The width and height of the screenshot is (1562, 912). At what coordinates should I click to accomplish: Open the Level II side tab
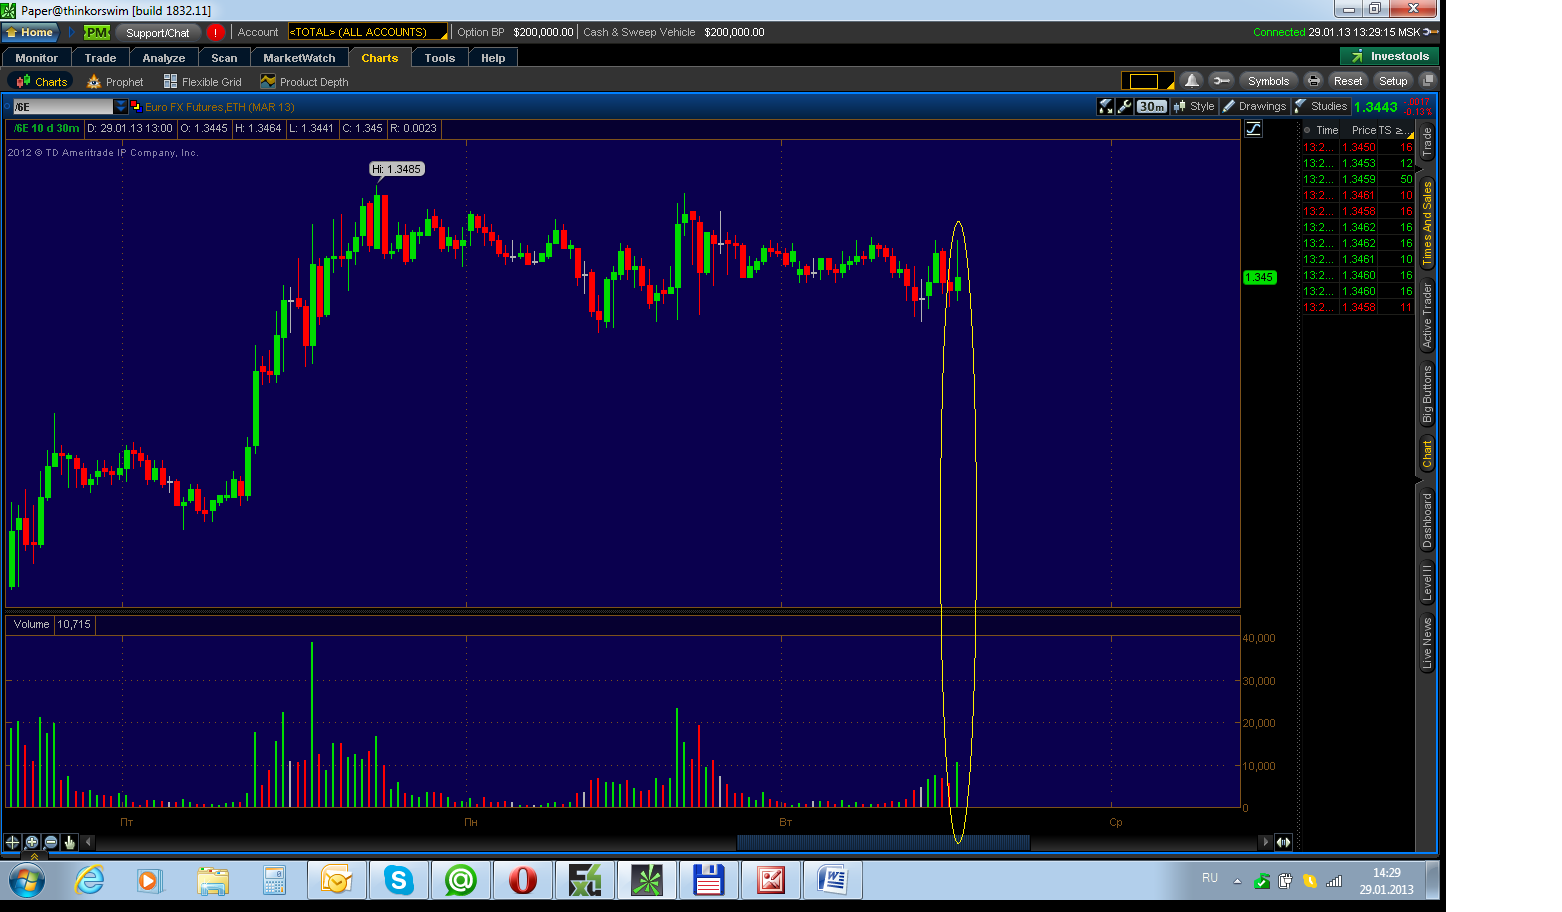(x=1427, y=583)
